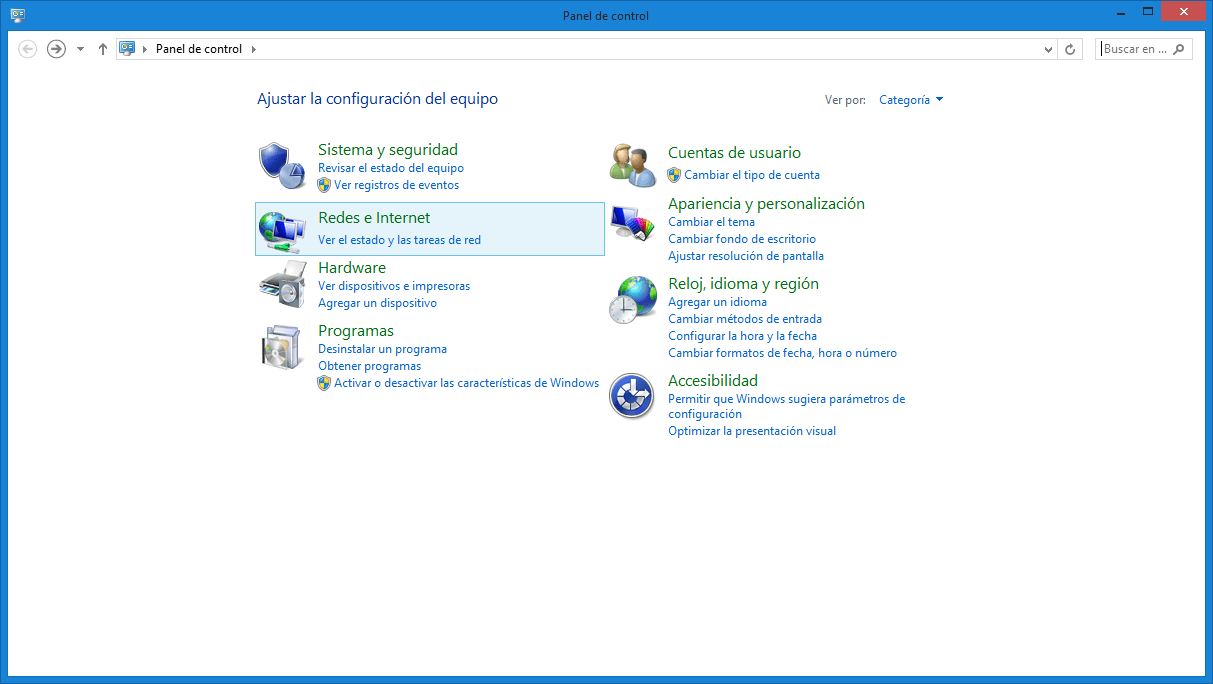Open recent locations dropdown arrow
Viewport: 1213px width, 684px height.
80,49
